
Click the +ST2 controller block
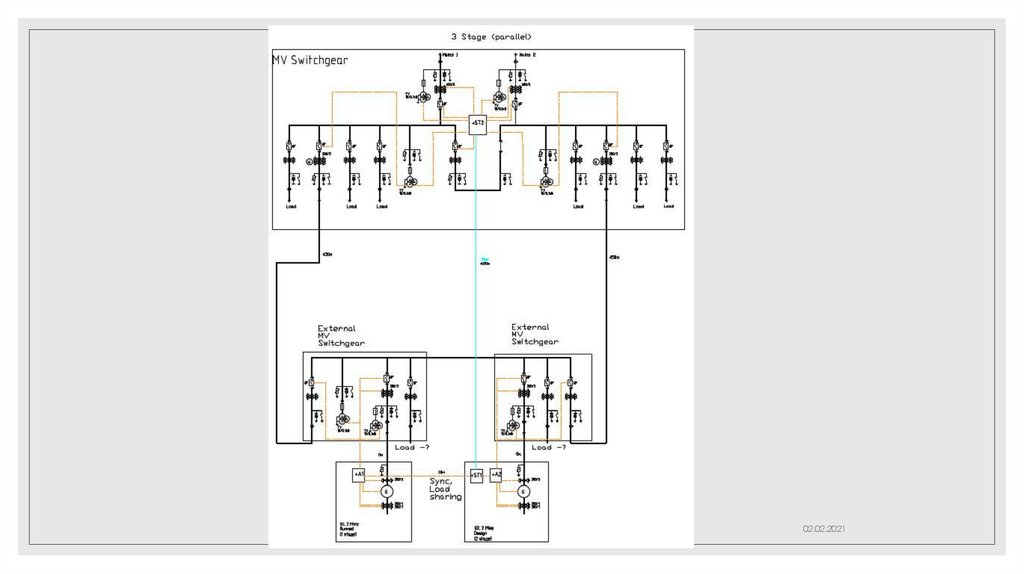478,125
